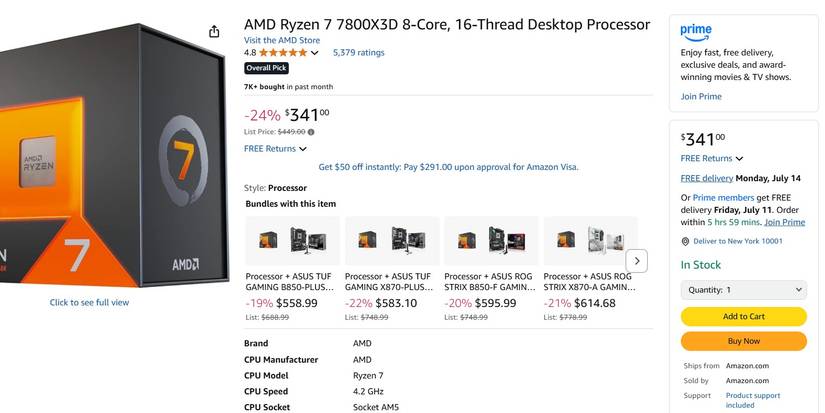Screen dimensions: 825x413
Task: Click the Prime logo in sidebar
Action: coord(696,31)
